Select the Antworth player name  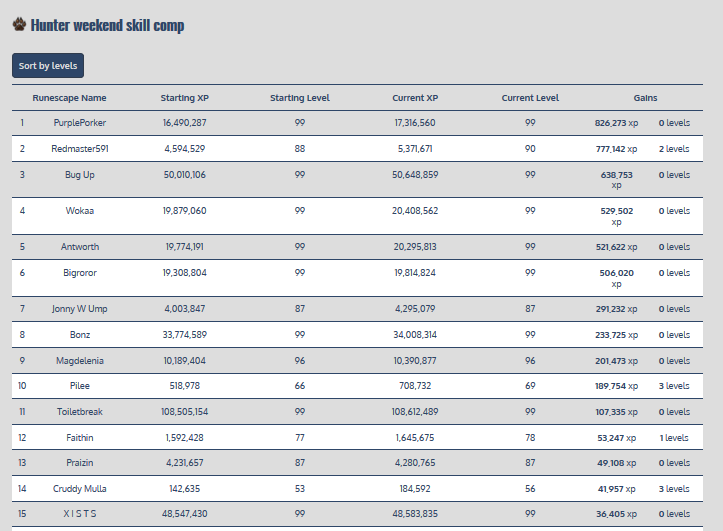[80, 247]
